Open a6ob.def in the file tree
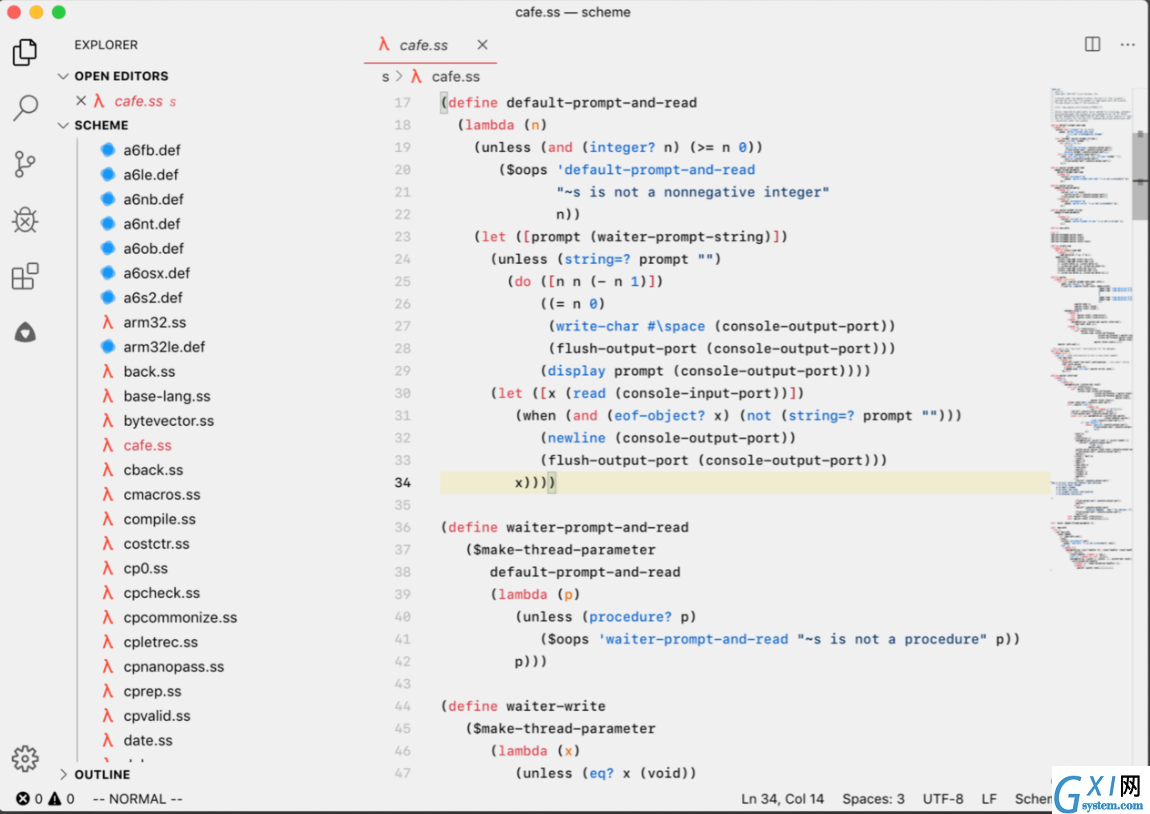The height and width of the screenshot is (814, 1150). pos(153,249)
